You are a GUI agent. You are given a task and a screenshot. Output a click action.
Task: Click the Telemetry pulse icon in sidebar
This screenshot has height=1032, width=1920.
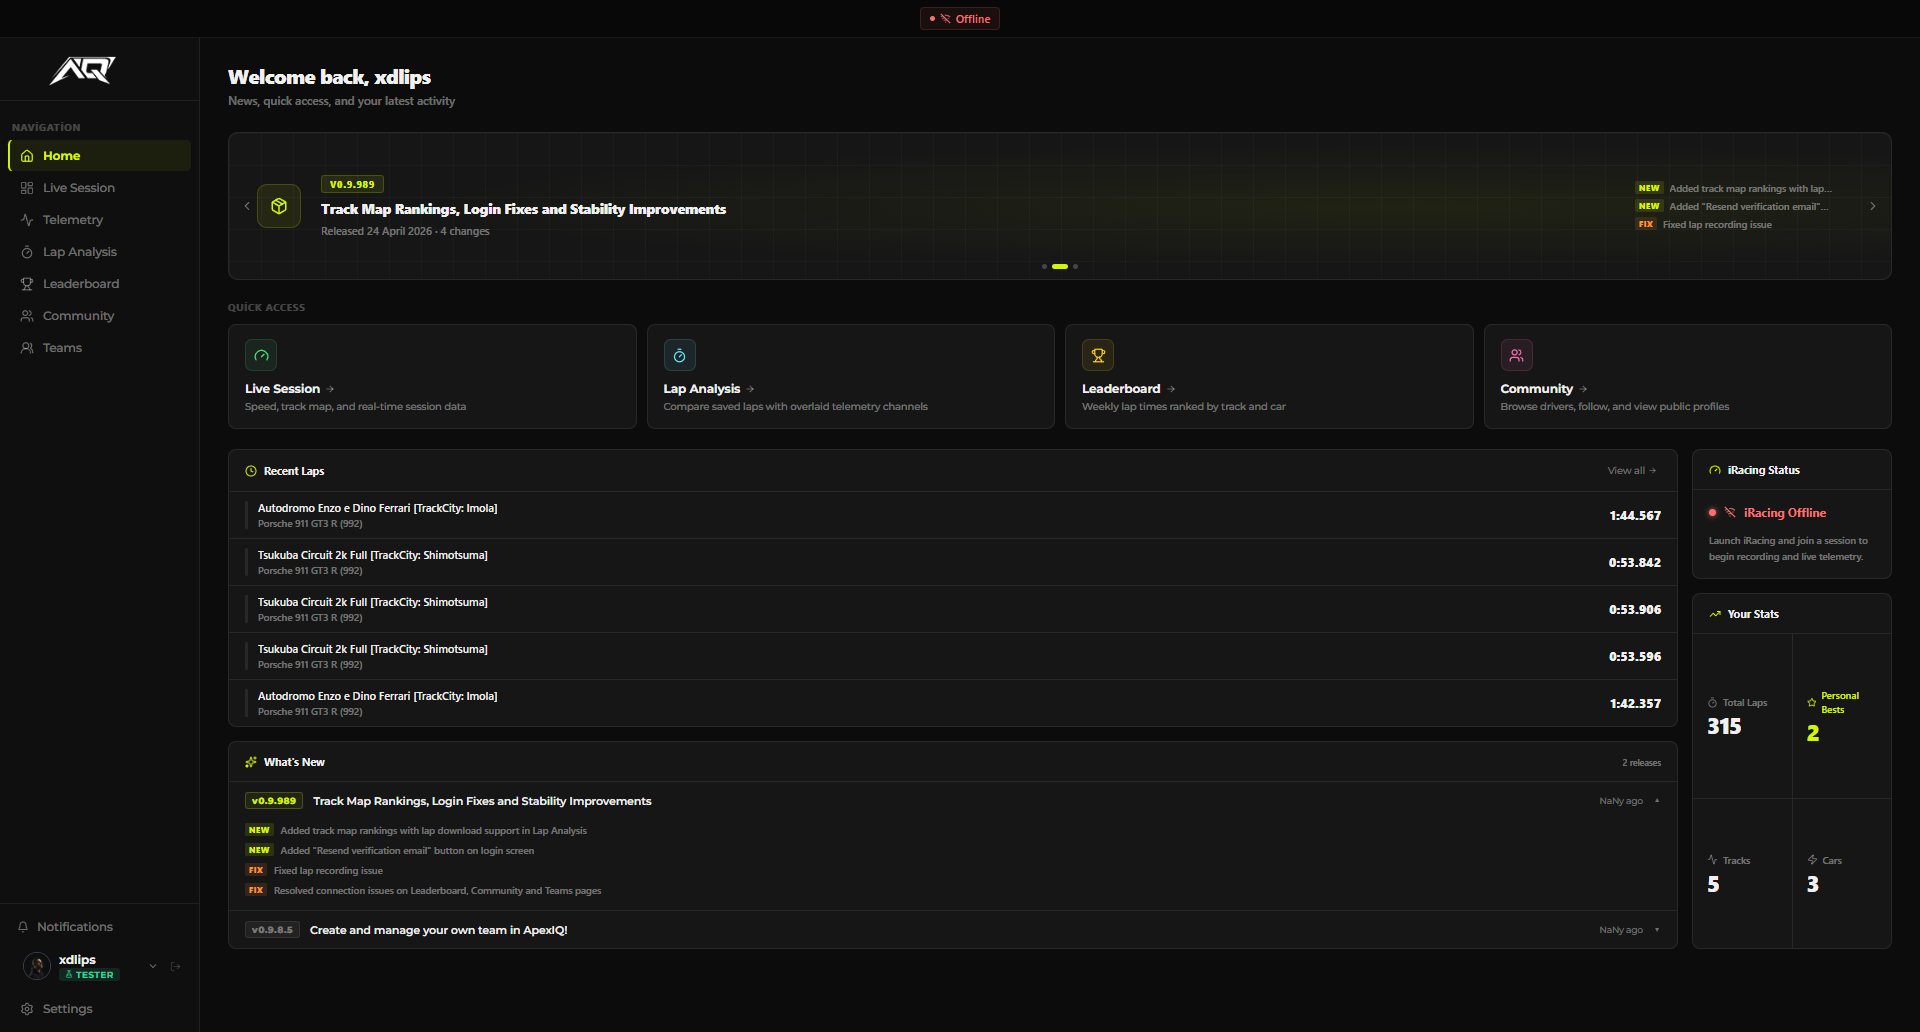[27, 220]
